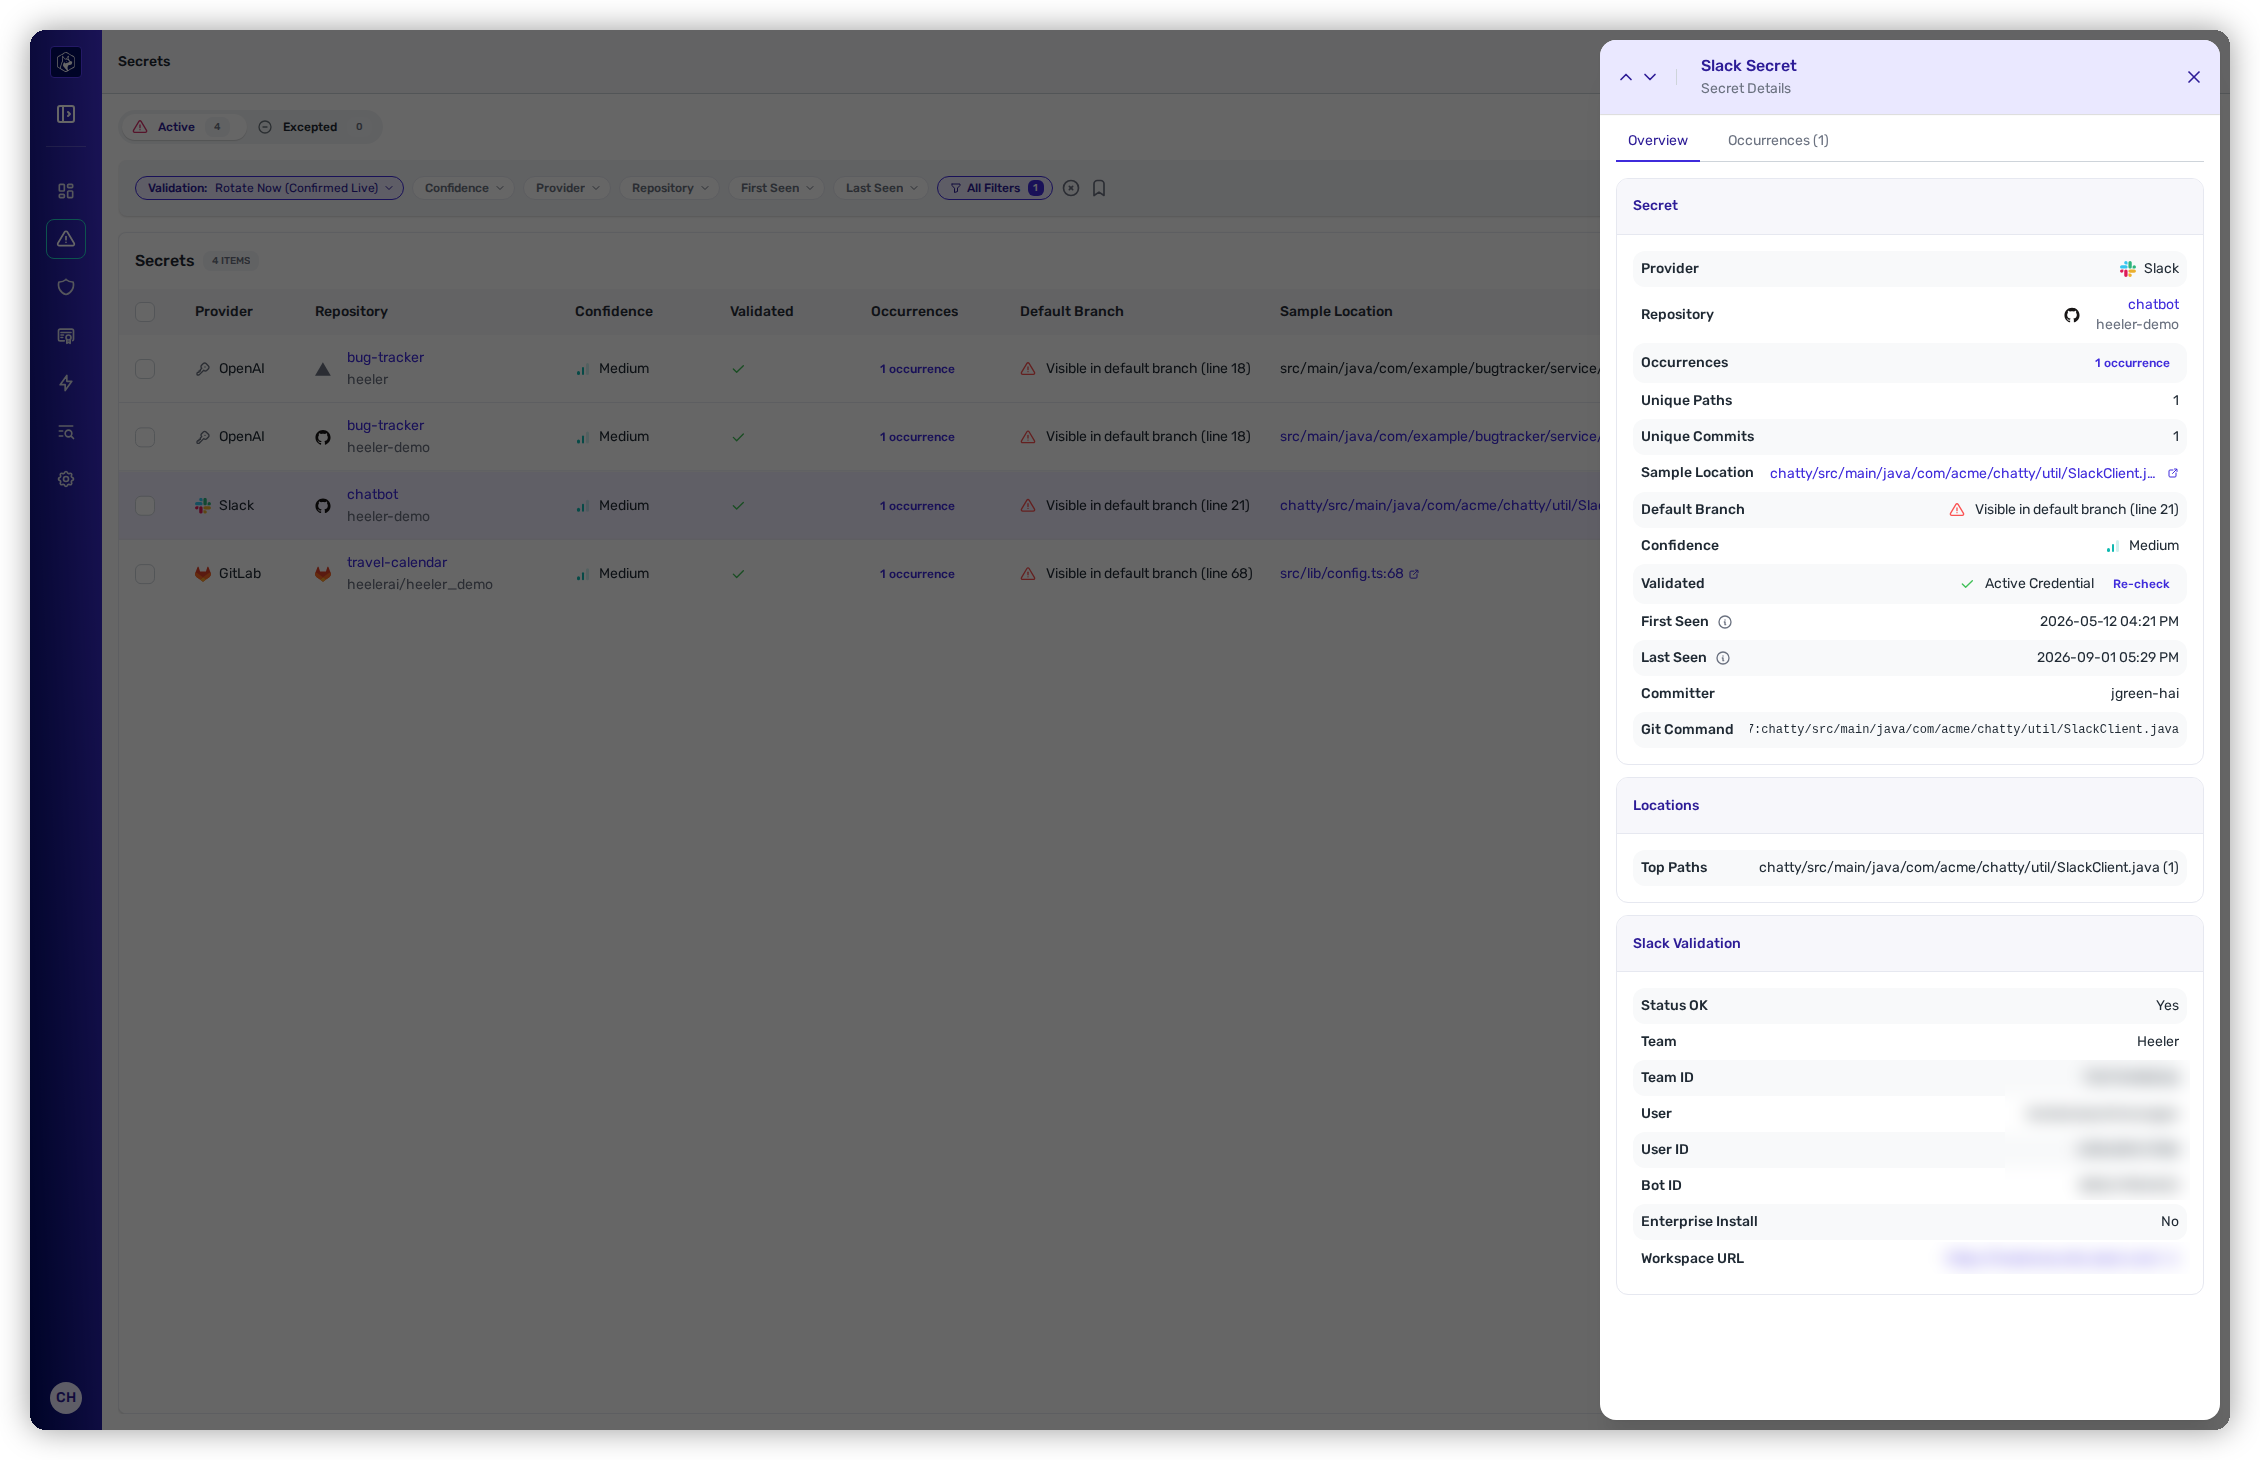Click the Git Command value text
Screen dimensions: 2260x1460
[x=1963, y=730]
